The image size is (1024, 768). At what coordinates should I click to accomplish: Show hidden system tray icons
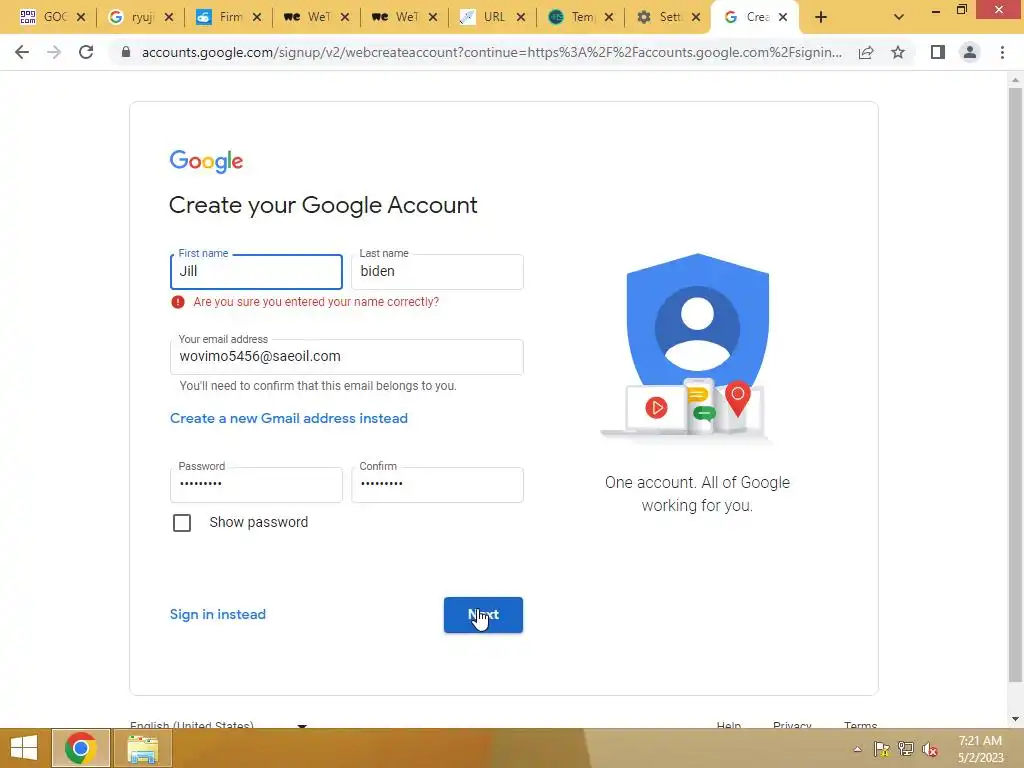(x=857, y=749)
